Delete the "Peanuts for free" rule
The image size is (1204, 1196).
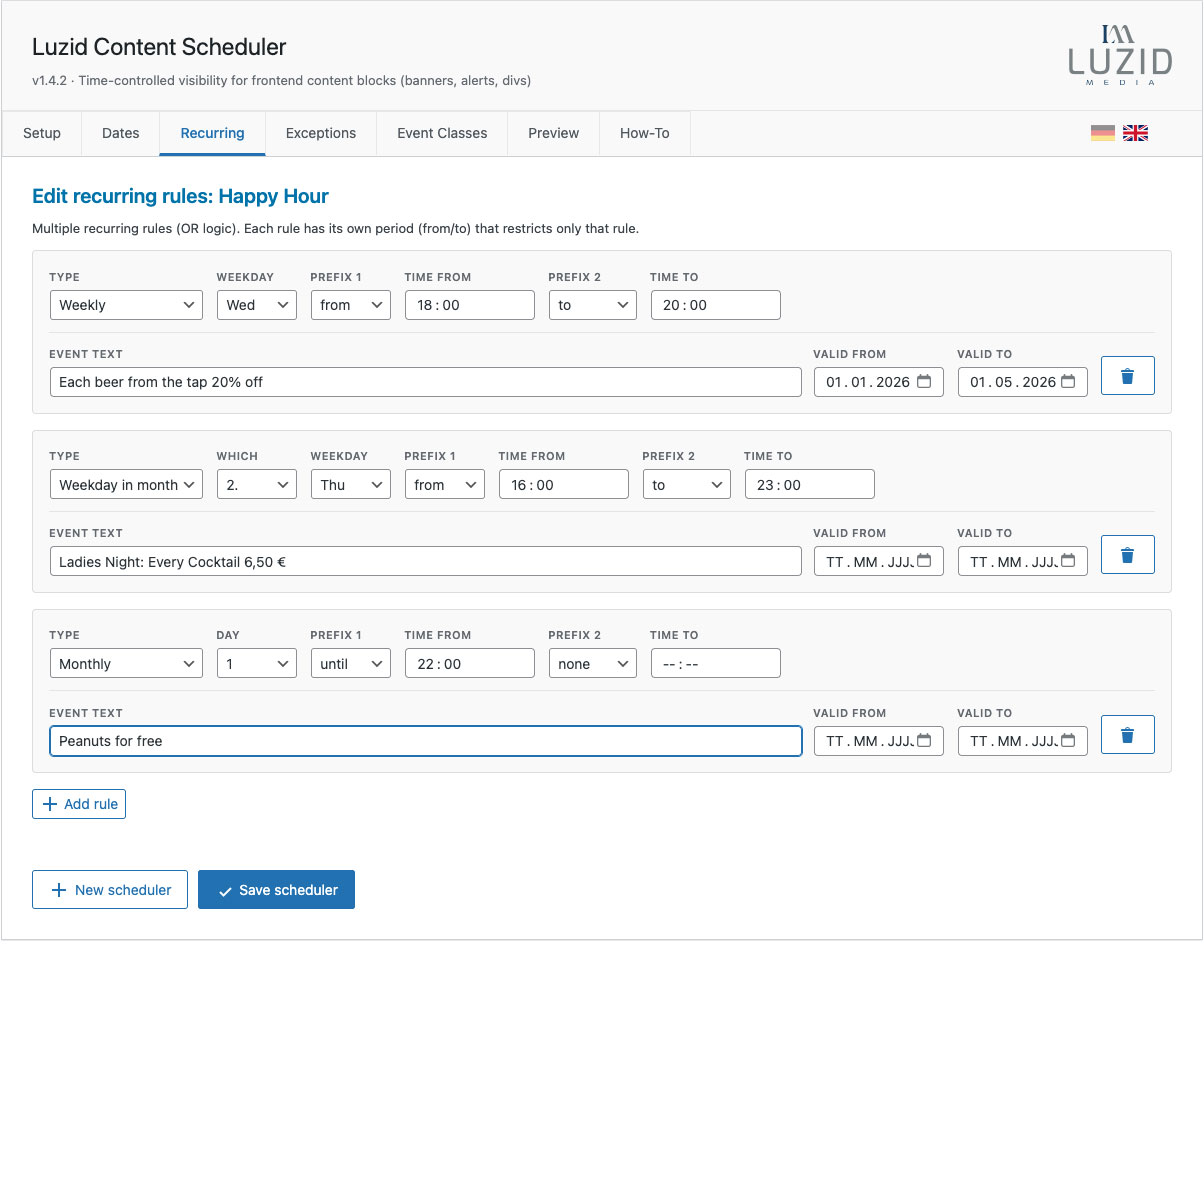click(1127, 734)
